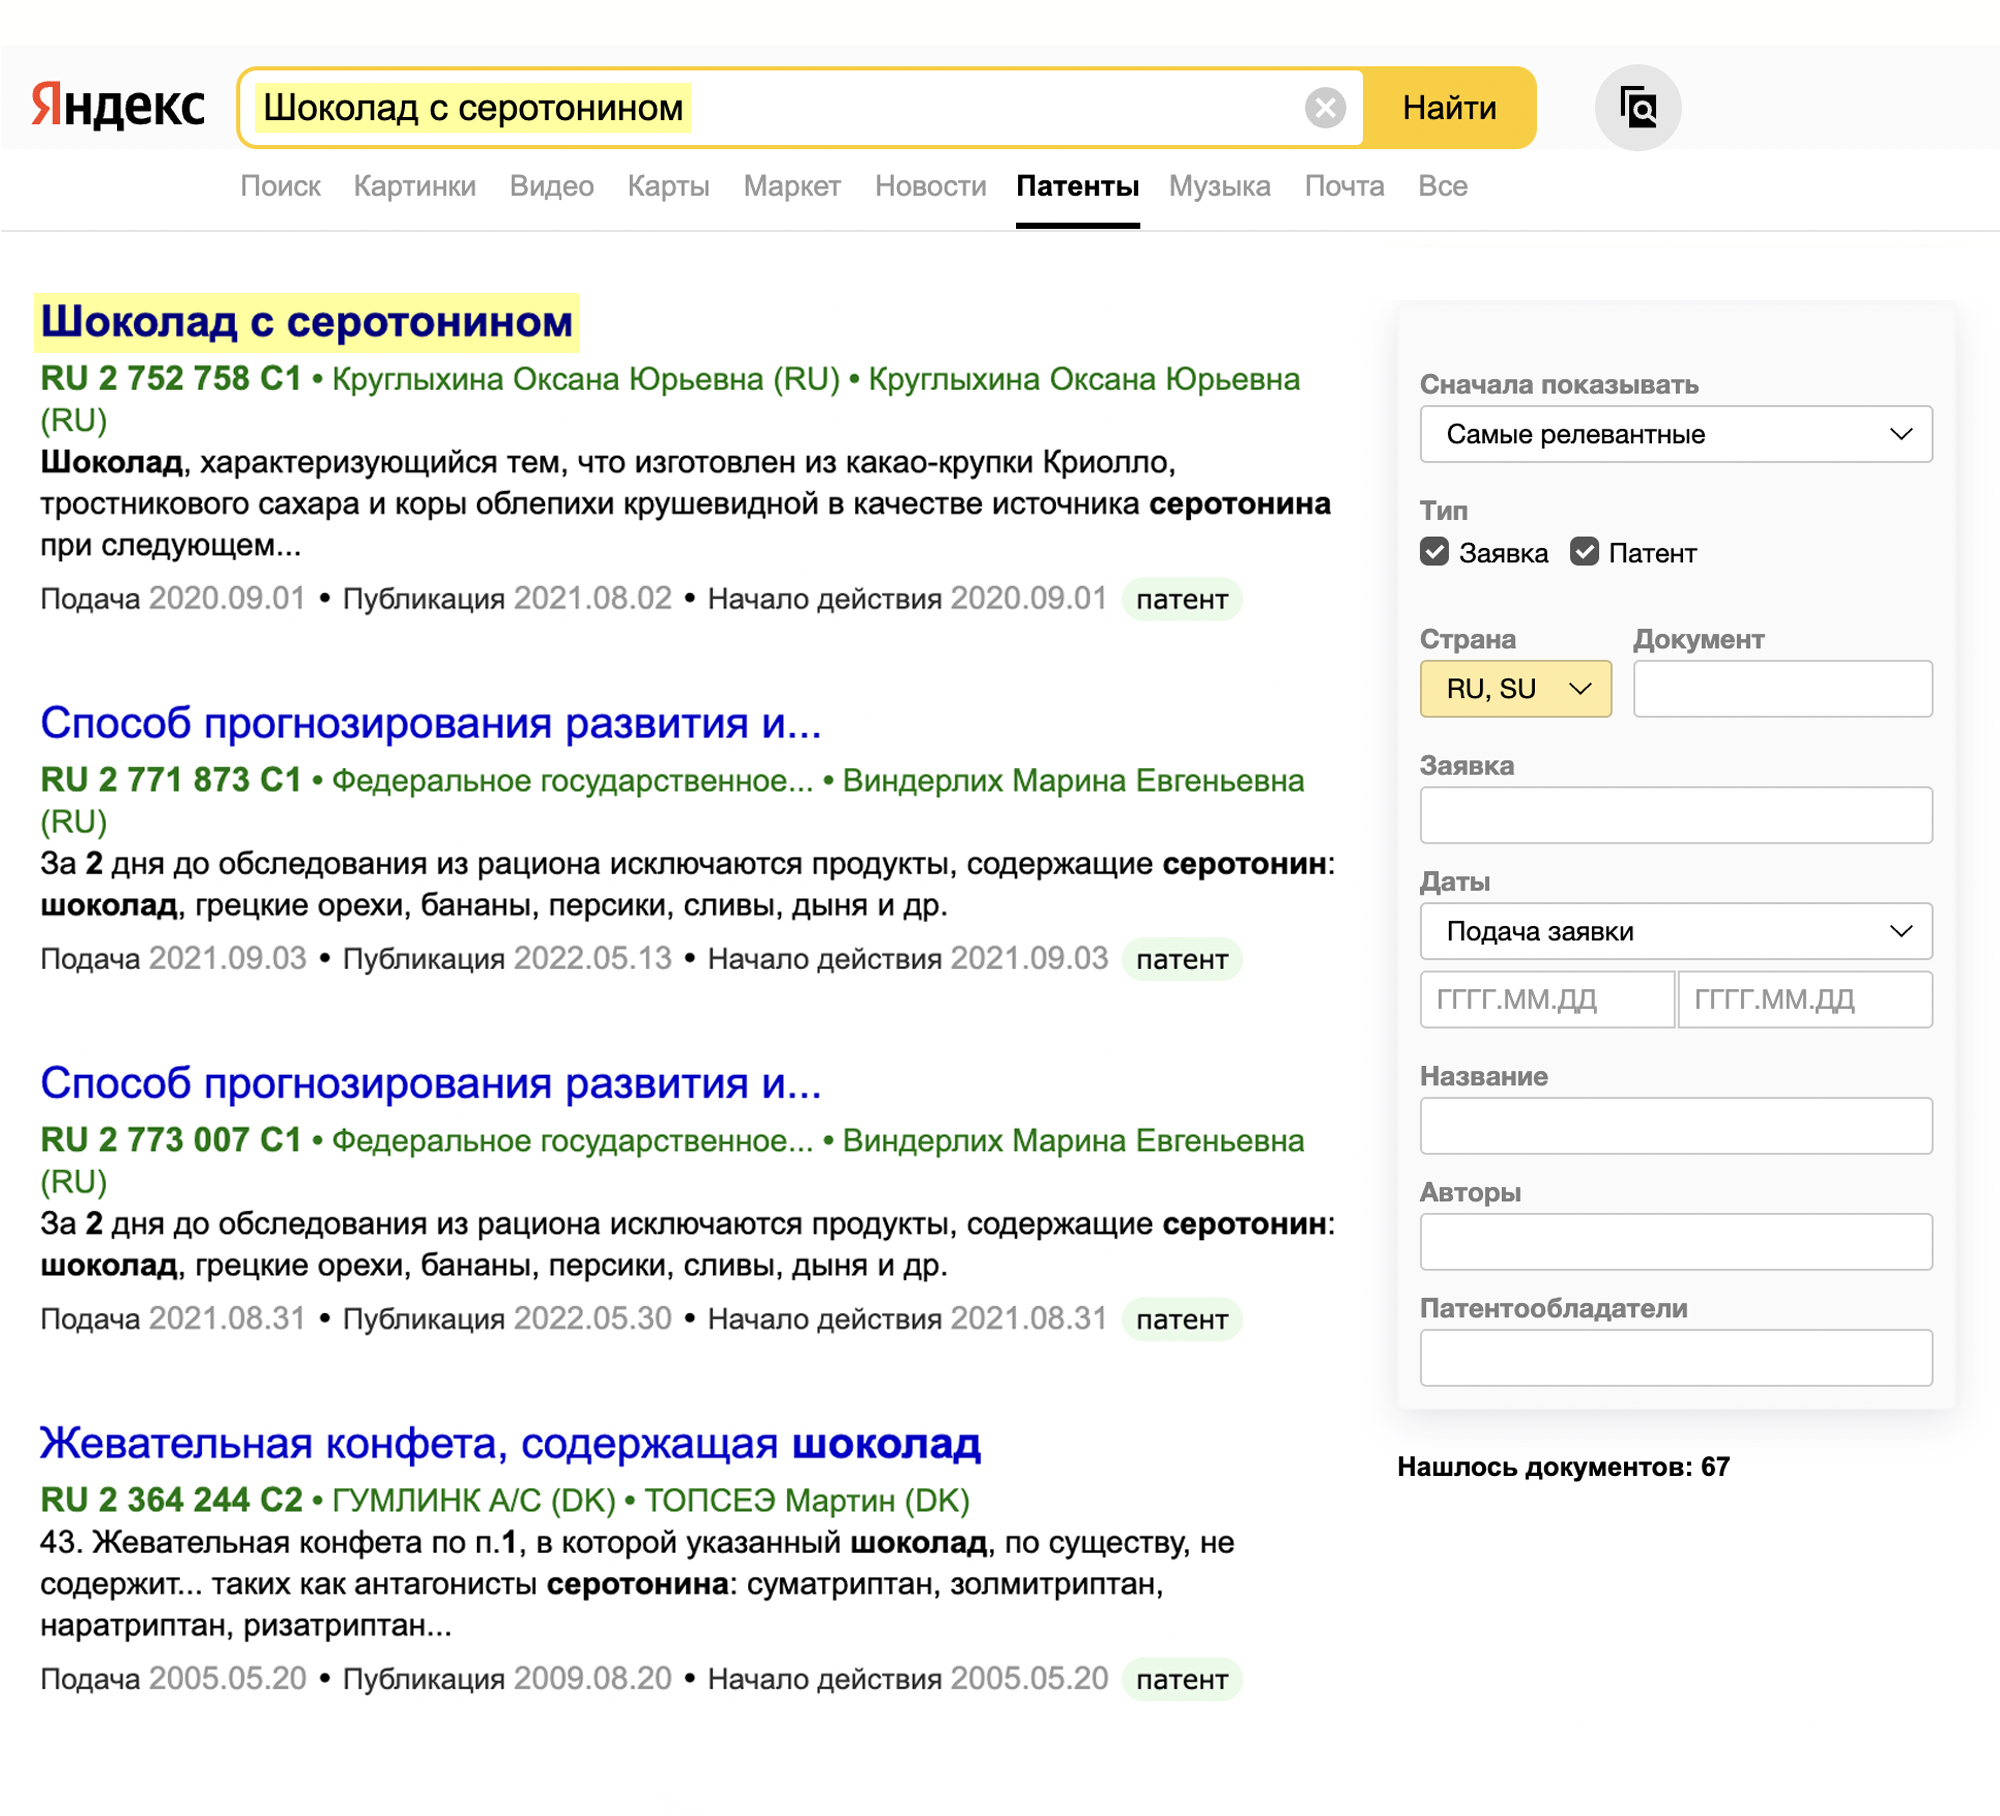Uncheck the Заявка type checkbox
The image size is (2000, 1816).
tap(1434, 552)
